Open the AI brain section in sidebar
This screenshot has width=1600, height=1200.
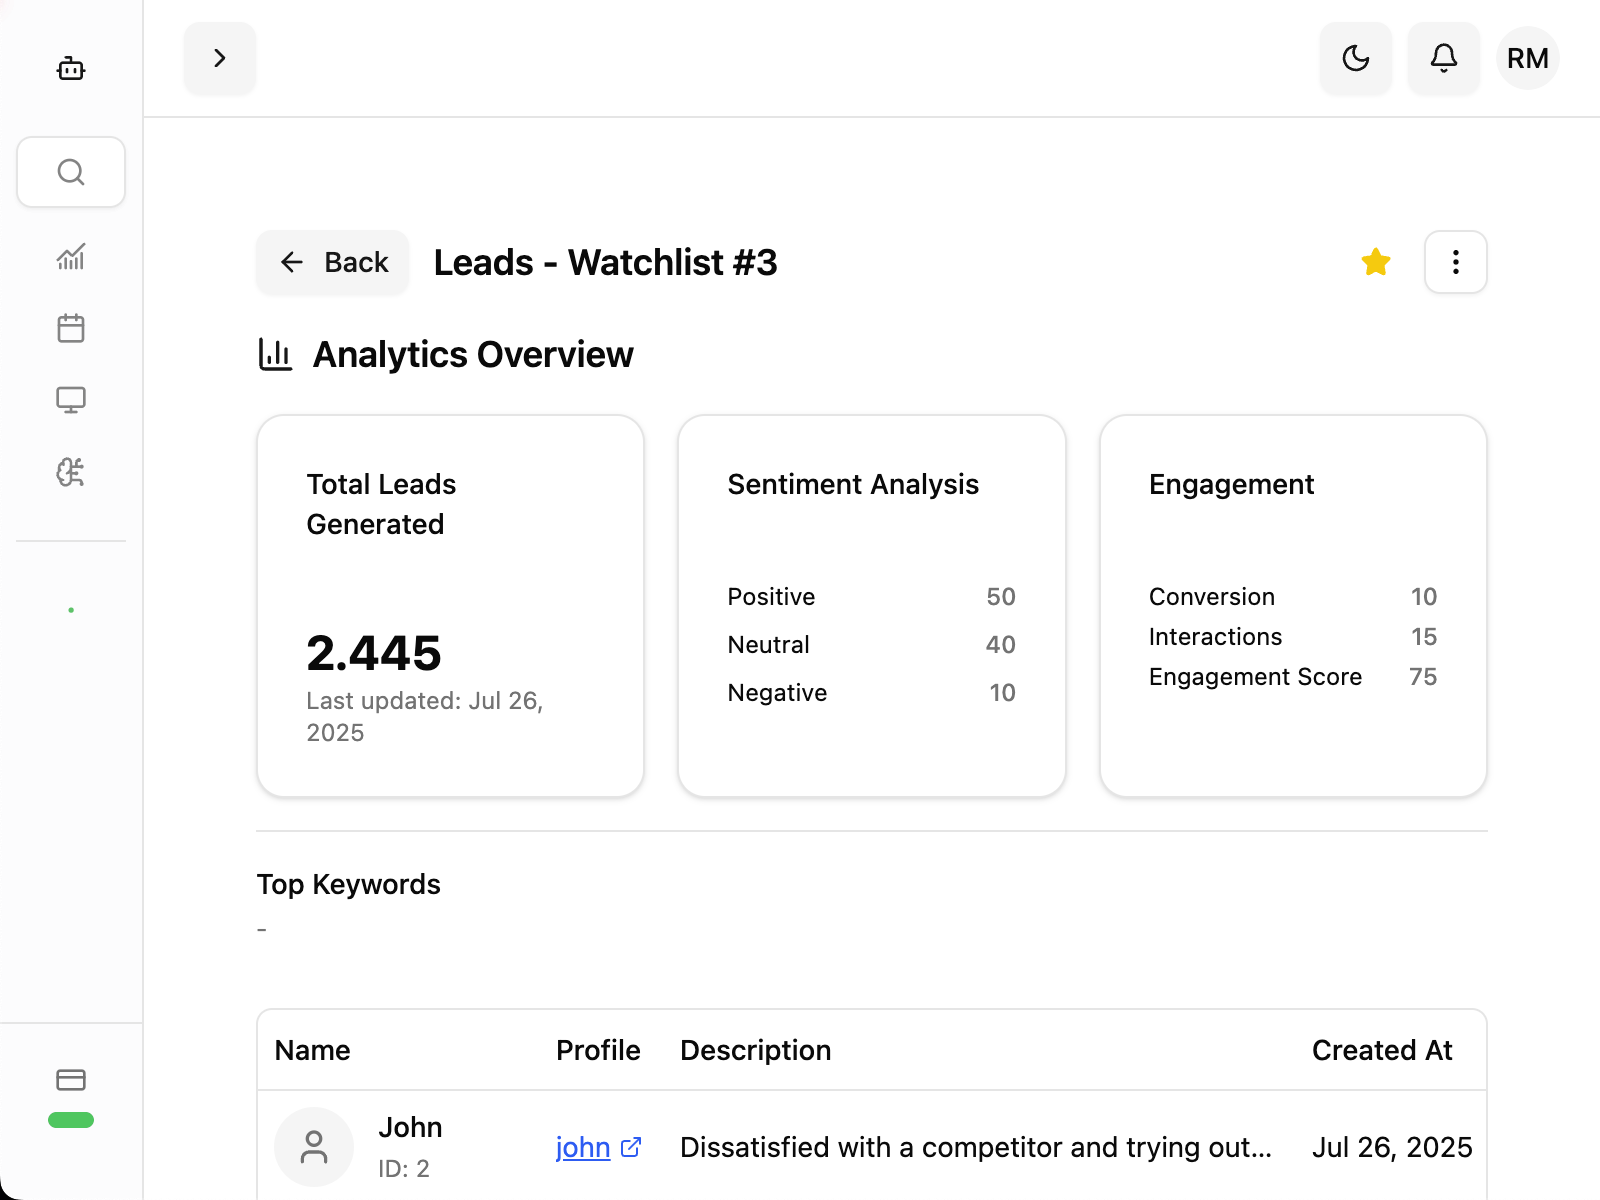[71, 471]
